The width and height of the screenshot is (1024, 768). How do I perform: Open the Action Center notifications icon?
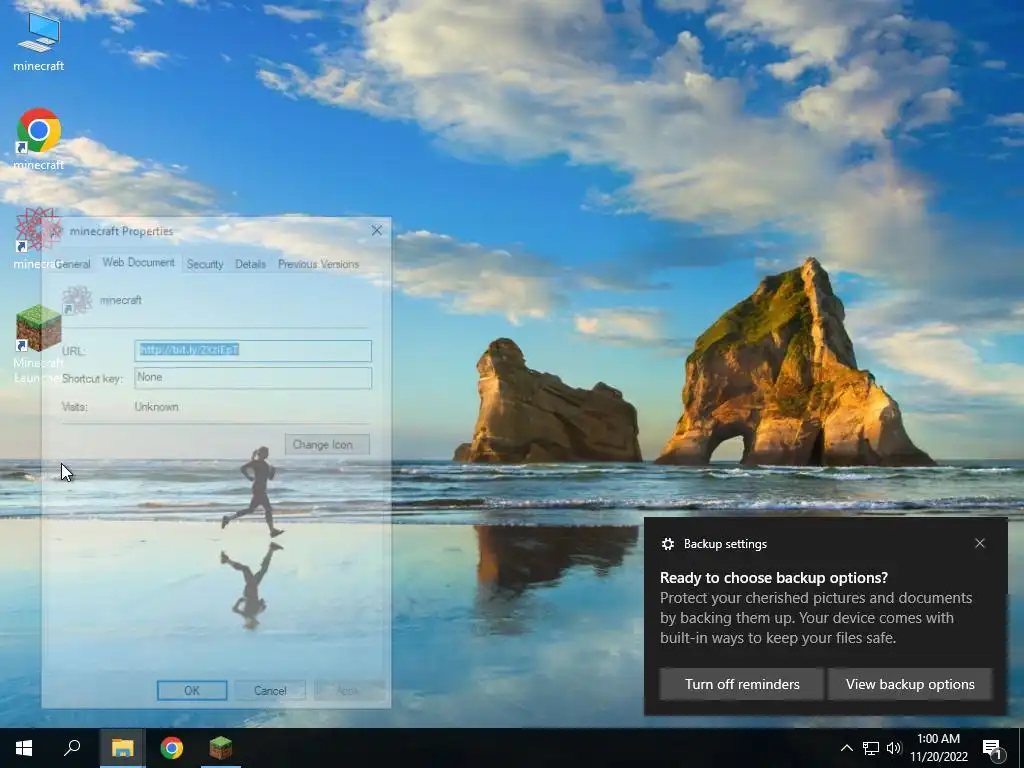pyautogui.click(x=993, y=748)
